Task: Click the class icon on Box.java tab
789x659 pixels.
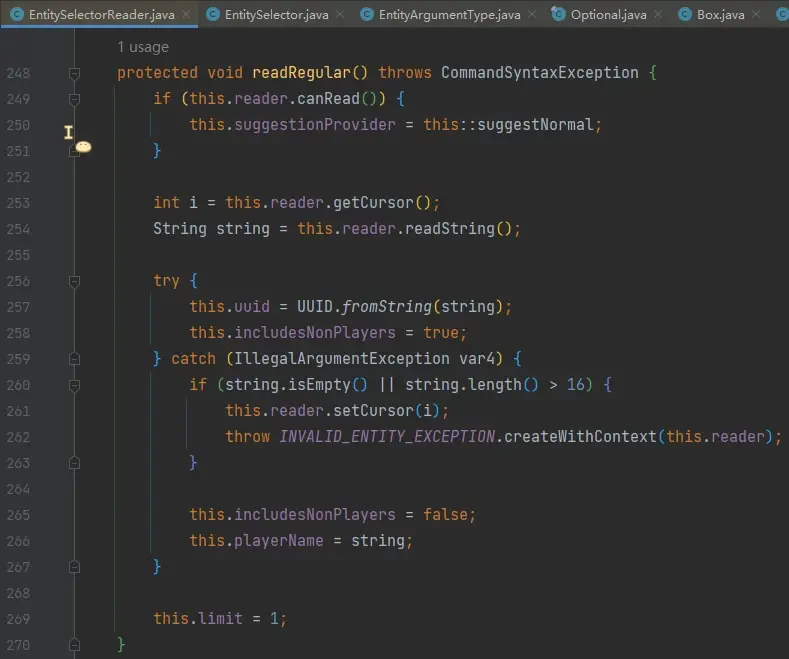Action: (685, 14)
